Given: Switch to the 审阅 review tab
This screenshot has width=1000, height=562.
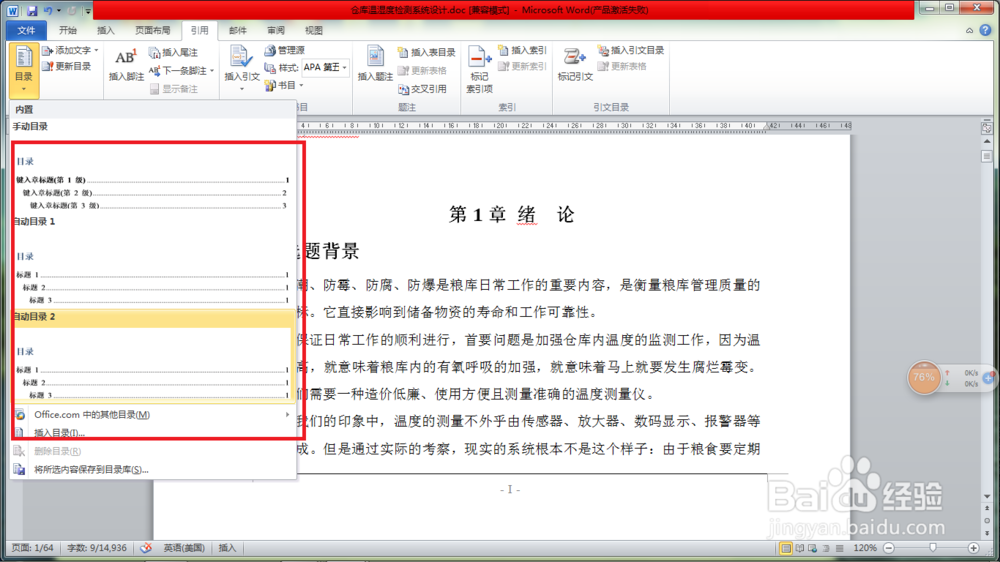Looking at the screenshot, I should [276, 30].
